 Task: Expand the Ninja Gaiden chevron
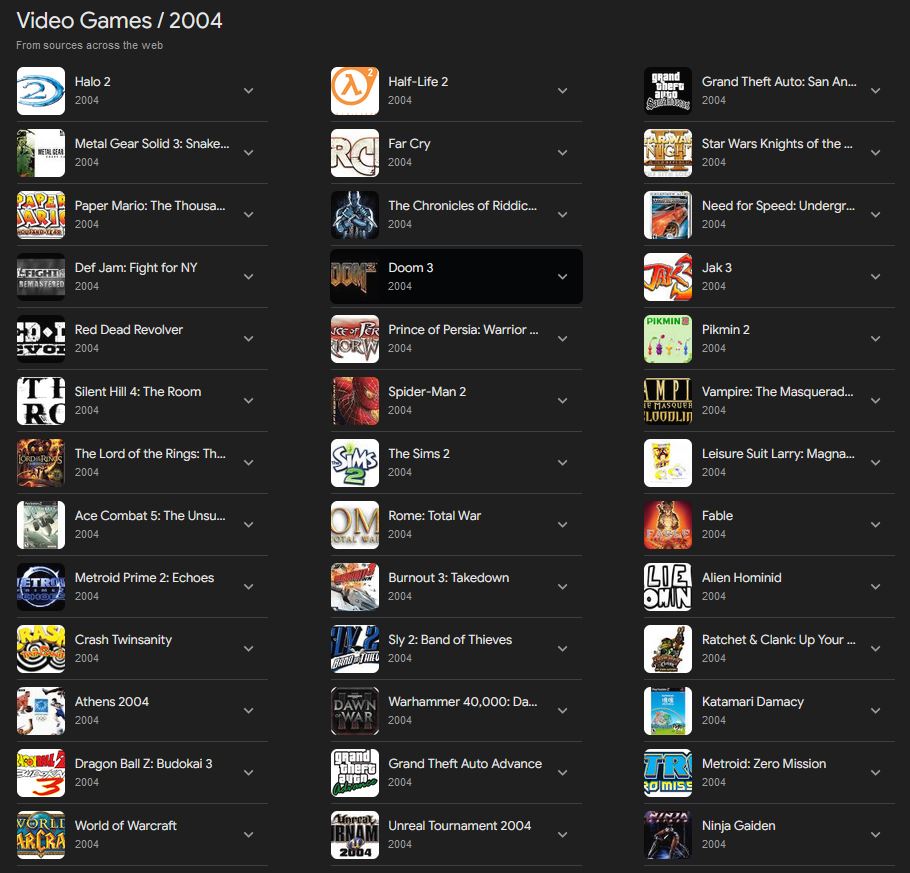pyautogui.click(x=876, y=836)
